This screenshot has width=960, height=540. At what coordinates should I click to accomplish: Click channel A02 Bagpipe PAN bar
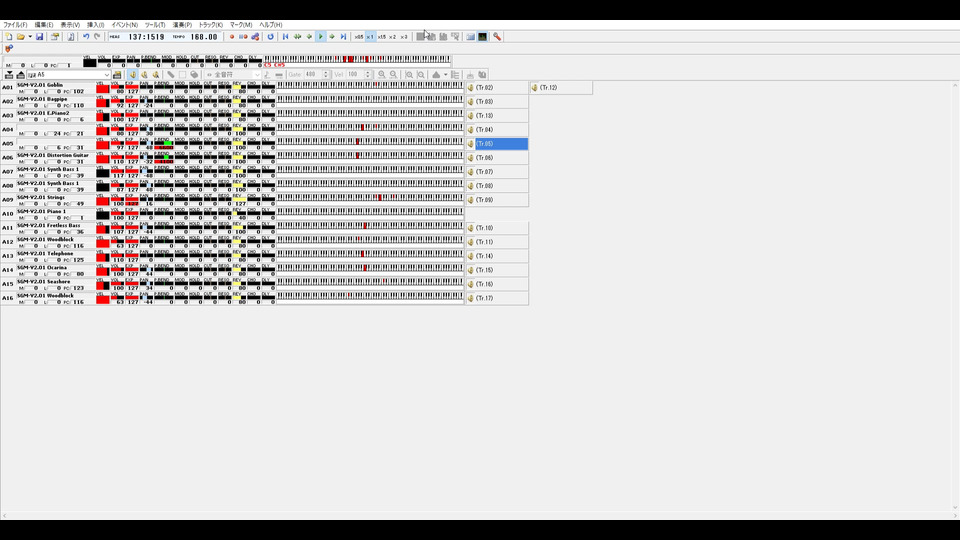(146, 101)
